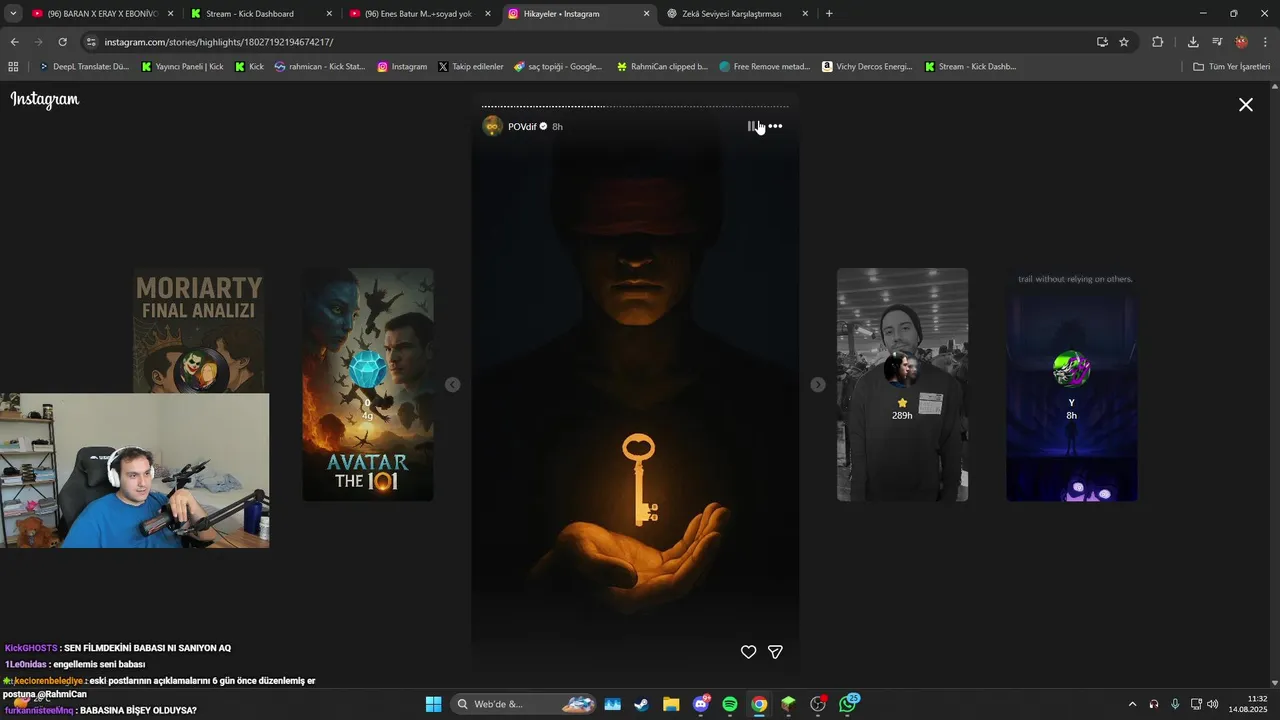The image size is (1280, 720).
Task: Open the Vichy Dercos Energi bookmark
Action: pos(867,67)
